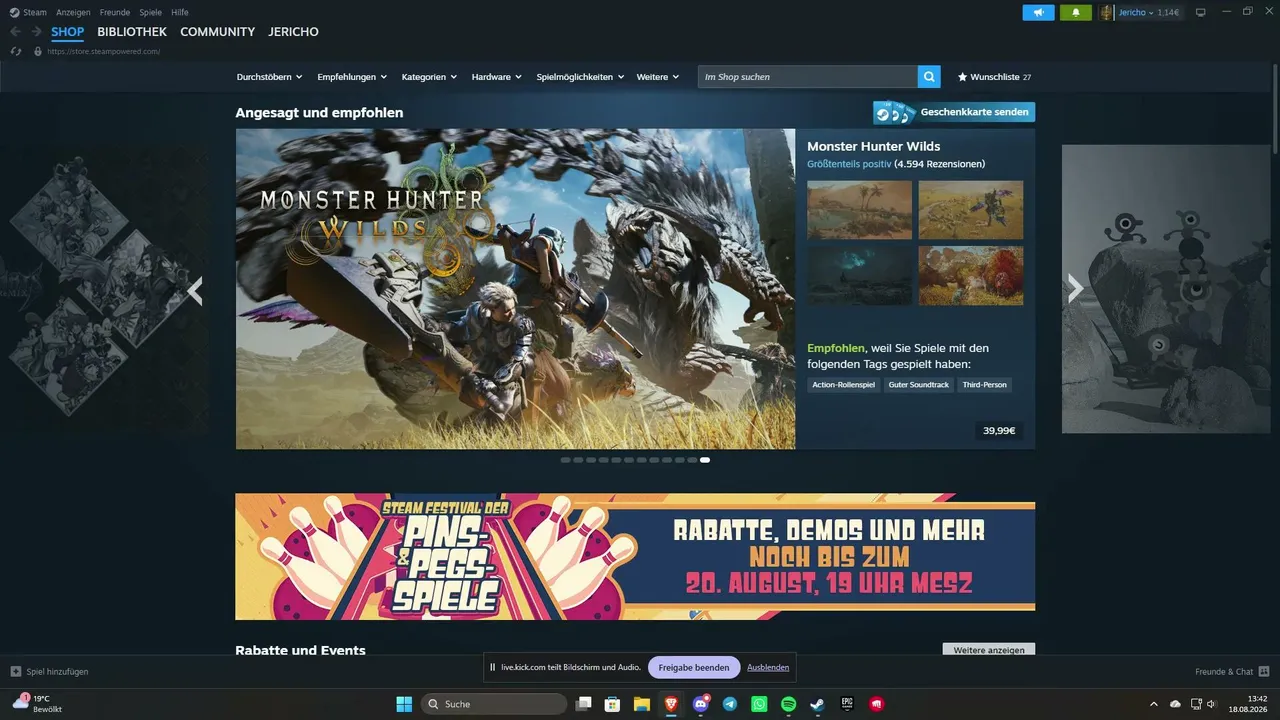Viewport: 1280px width, 720px height.
Task: Expand the Weitere dropdown
Action: click(x=658, y=77)
